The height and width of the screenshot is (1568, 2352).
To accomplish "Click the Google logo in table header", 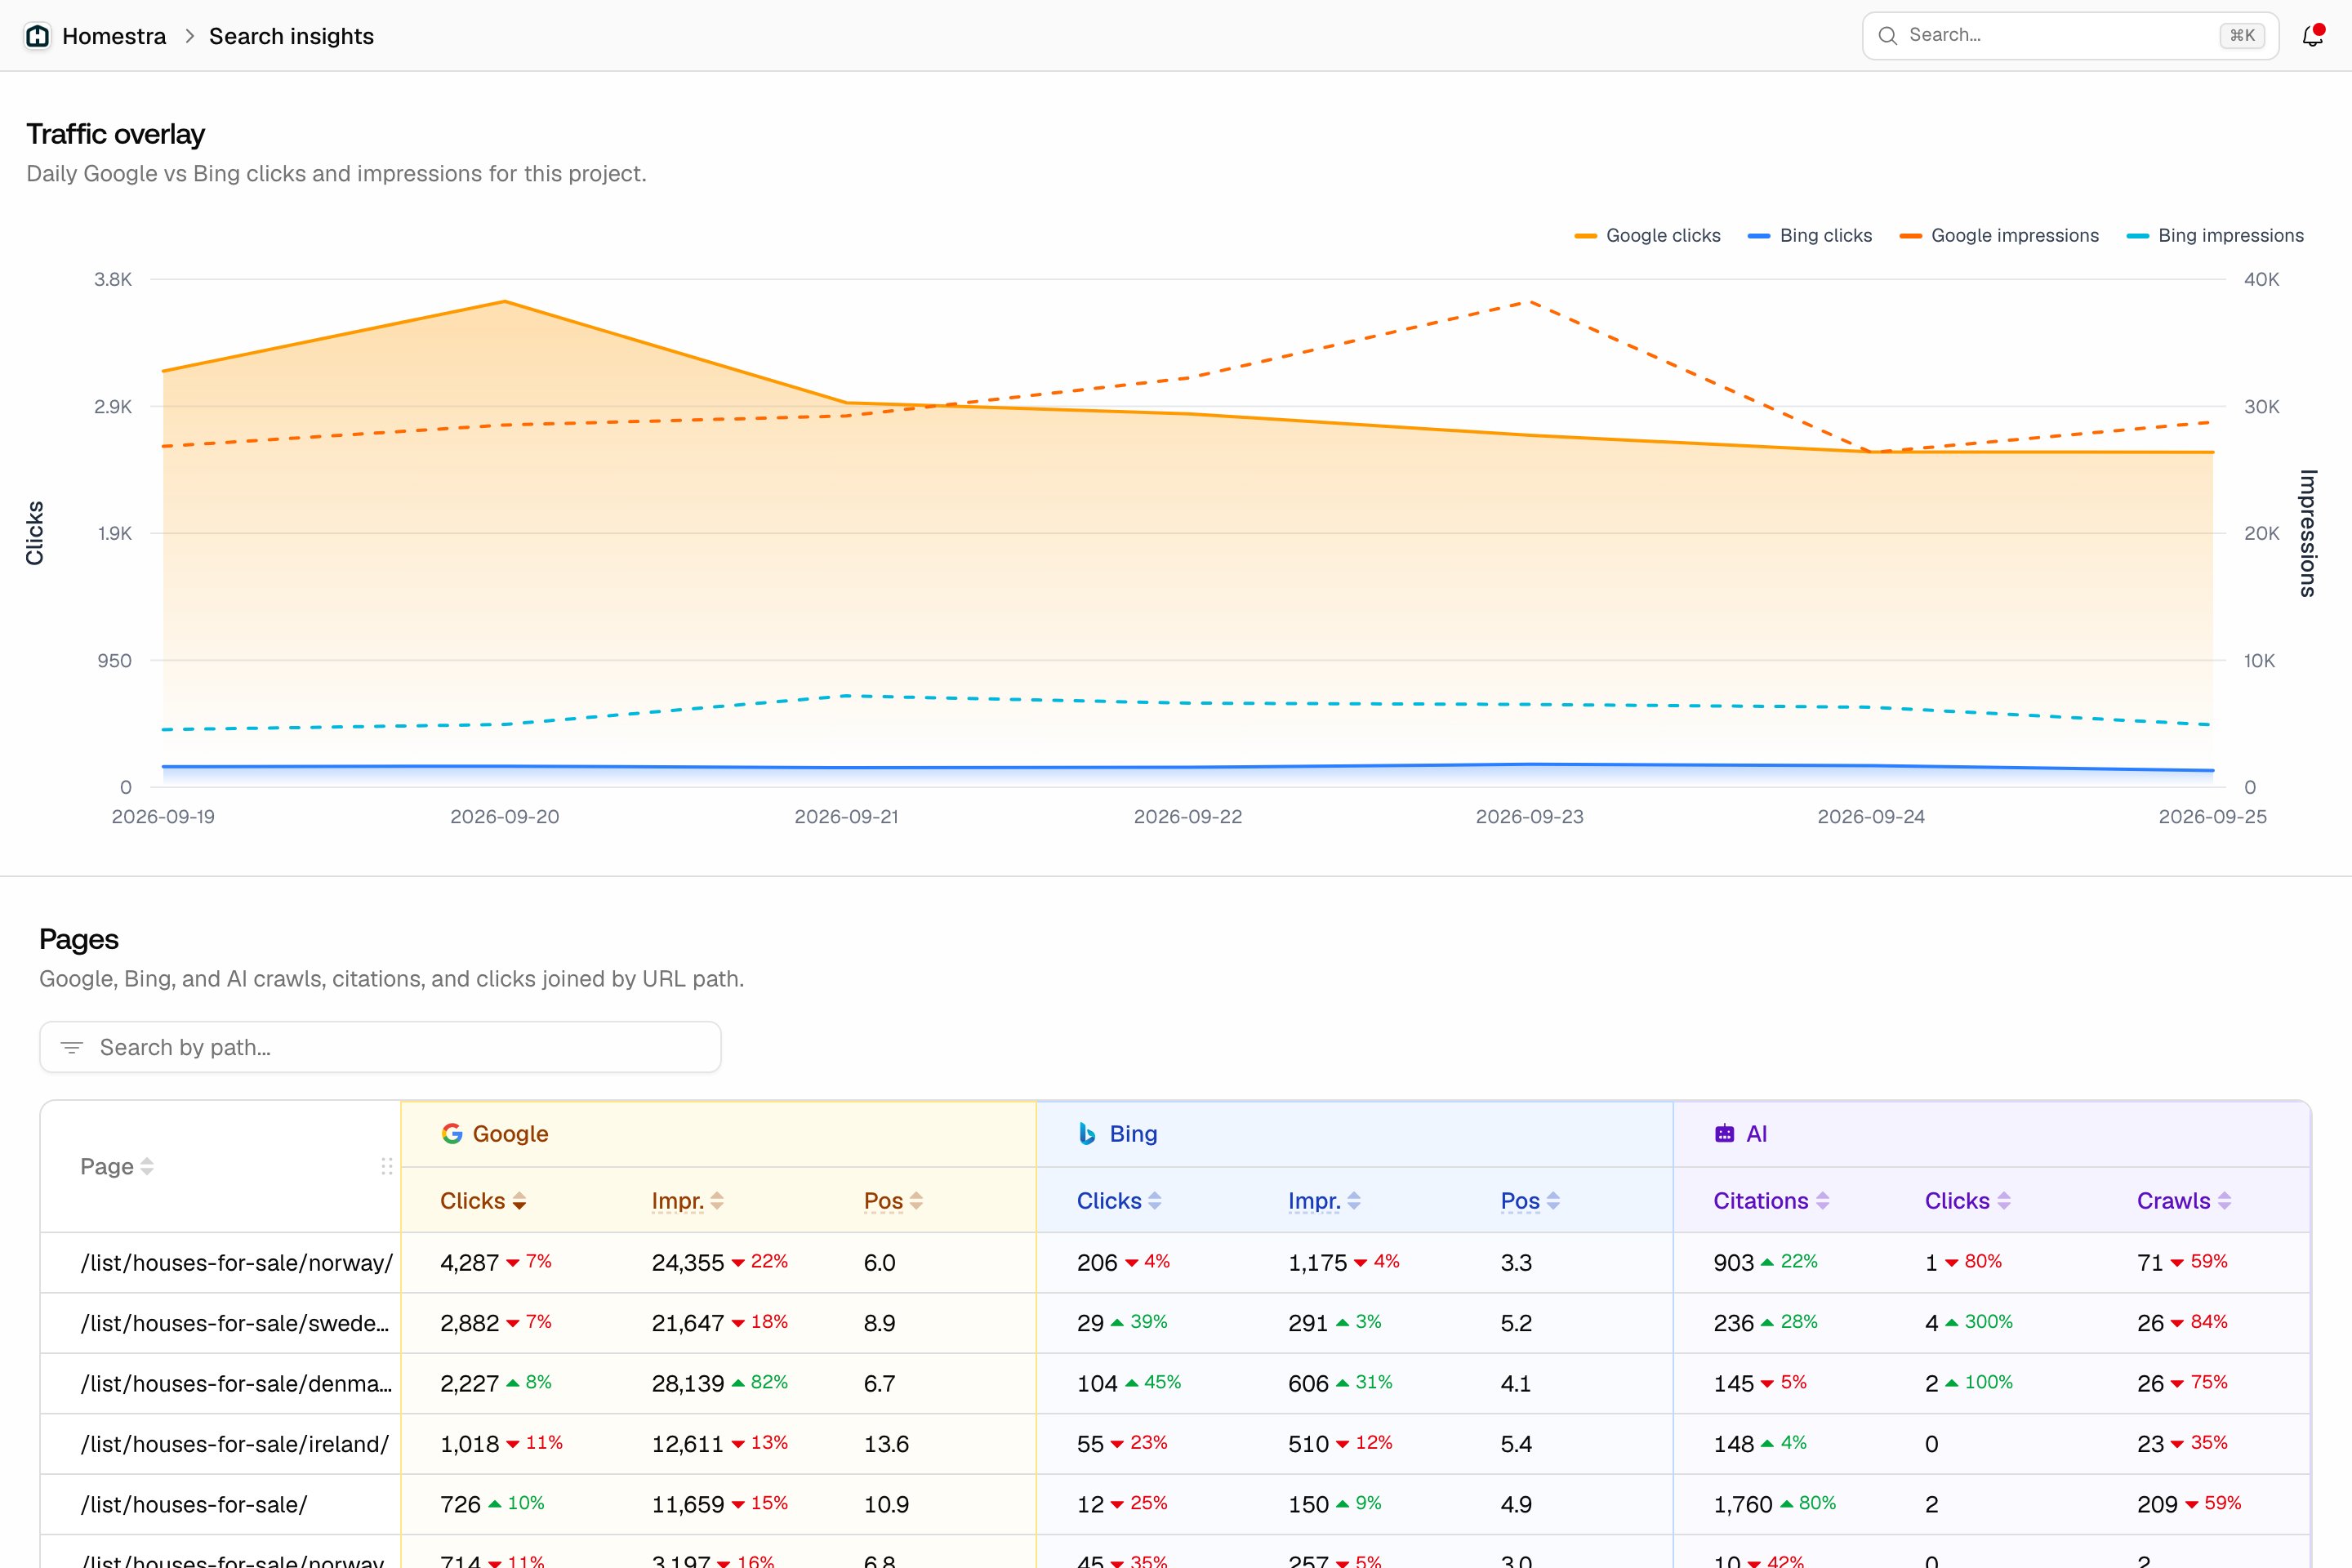I will [x=452, y=1133].
